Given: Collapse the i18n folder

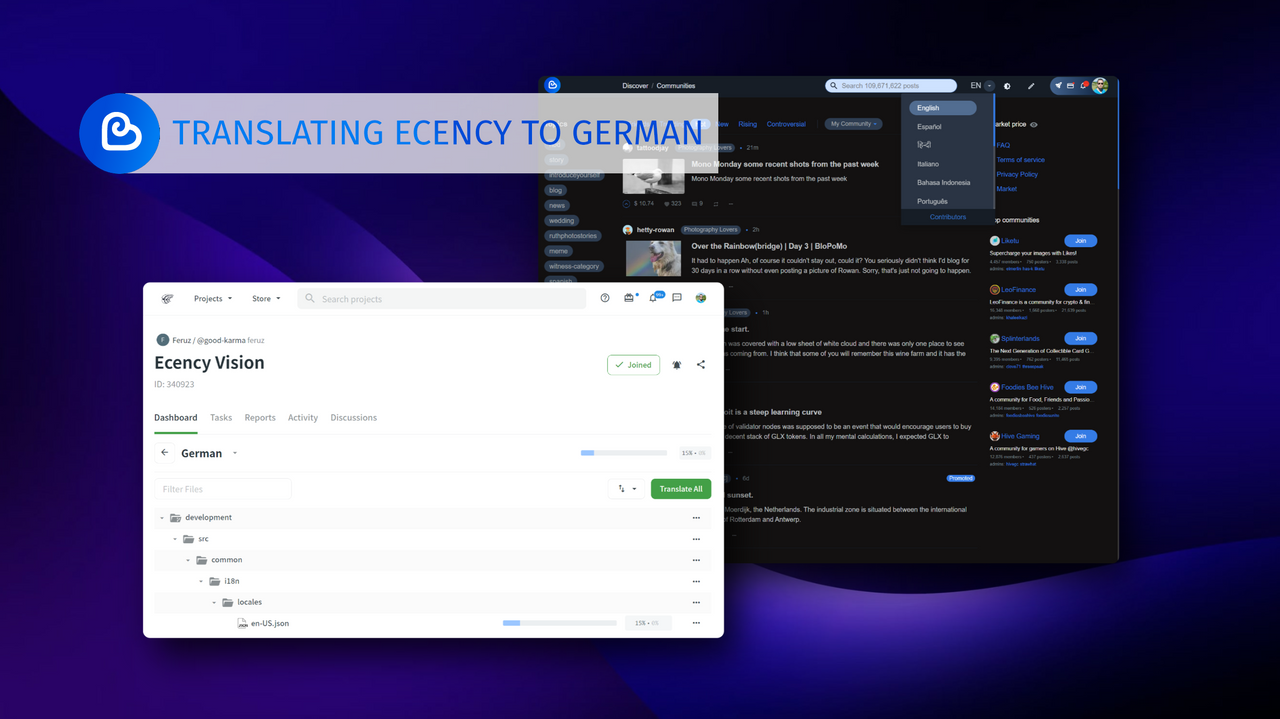Looking at the screenshot, I should tap(201, 581).
